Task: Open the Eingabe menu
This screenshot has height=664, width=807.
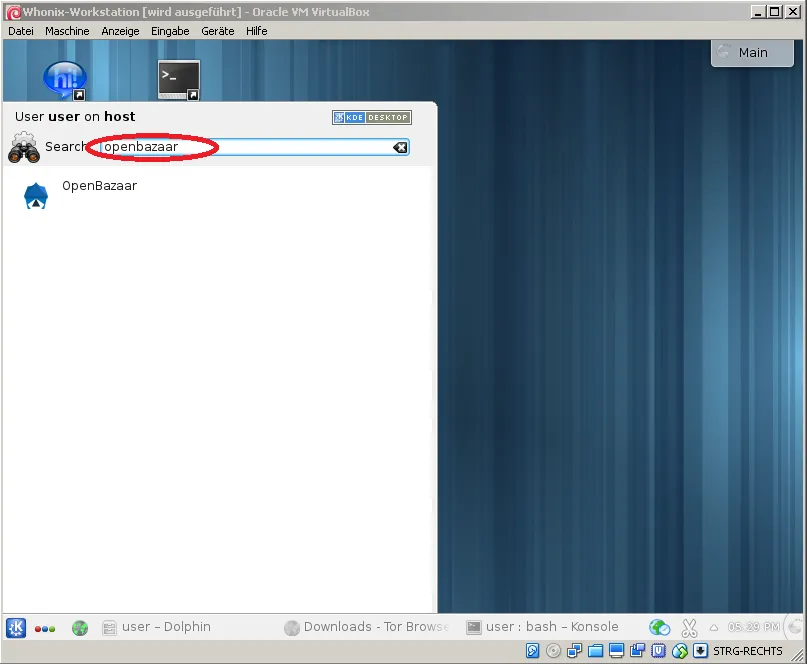Action: [170, 31]
